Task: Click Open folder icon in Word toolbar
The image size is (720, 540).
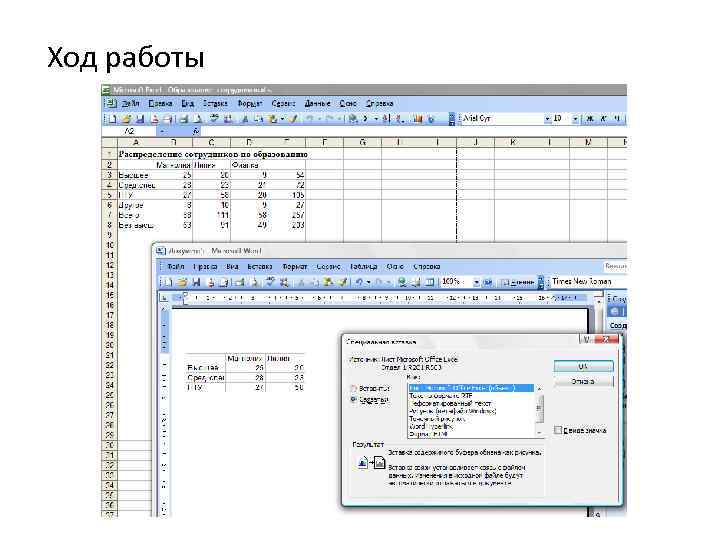Action: 182,282
